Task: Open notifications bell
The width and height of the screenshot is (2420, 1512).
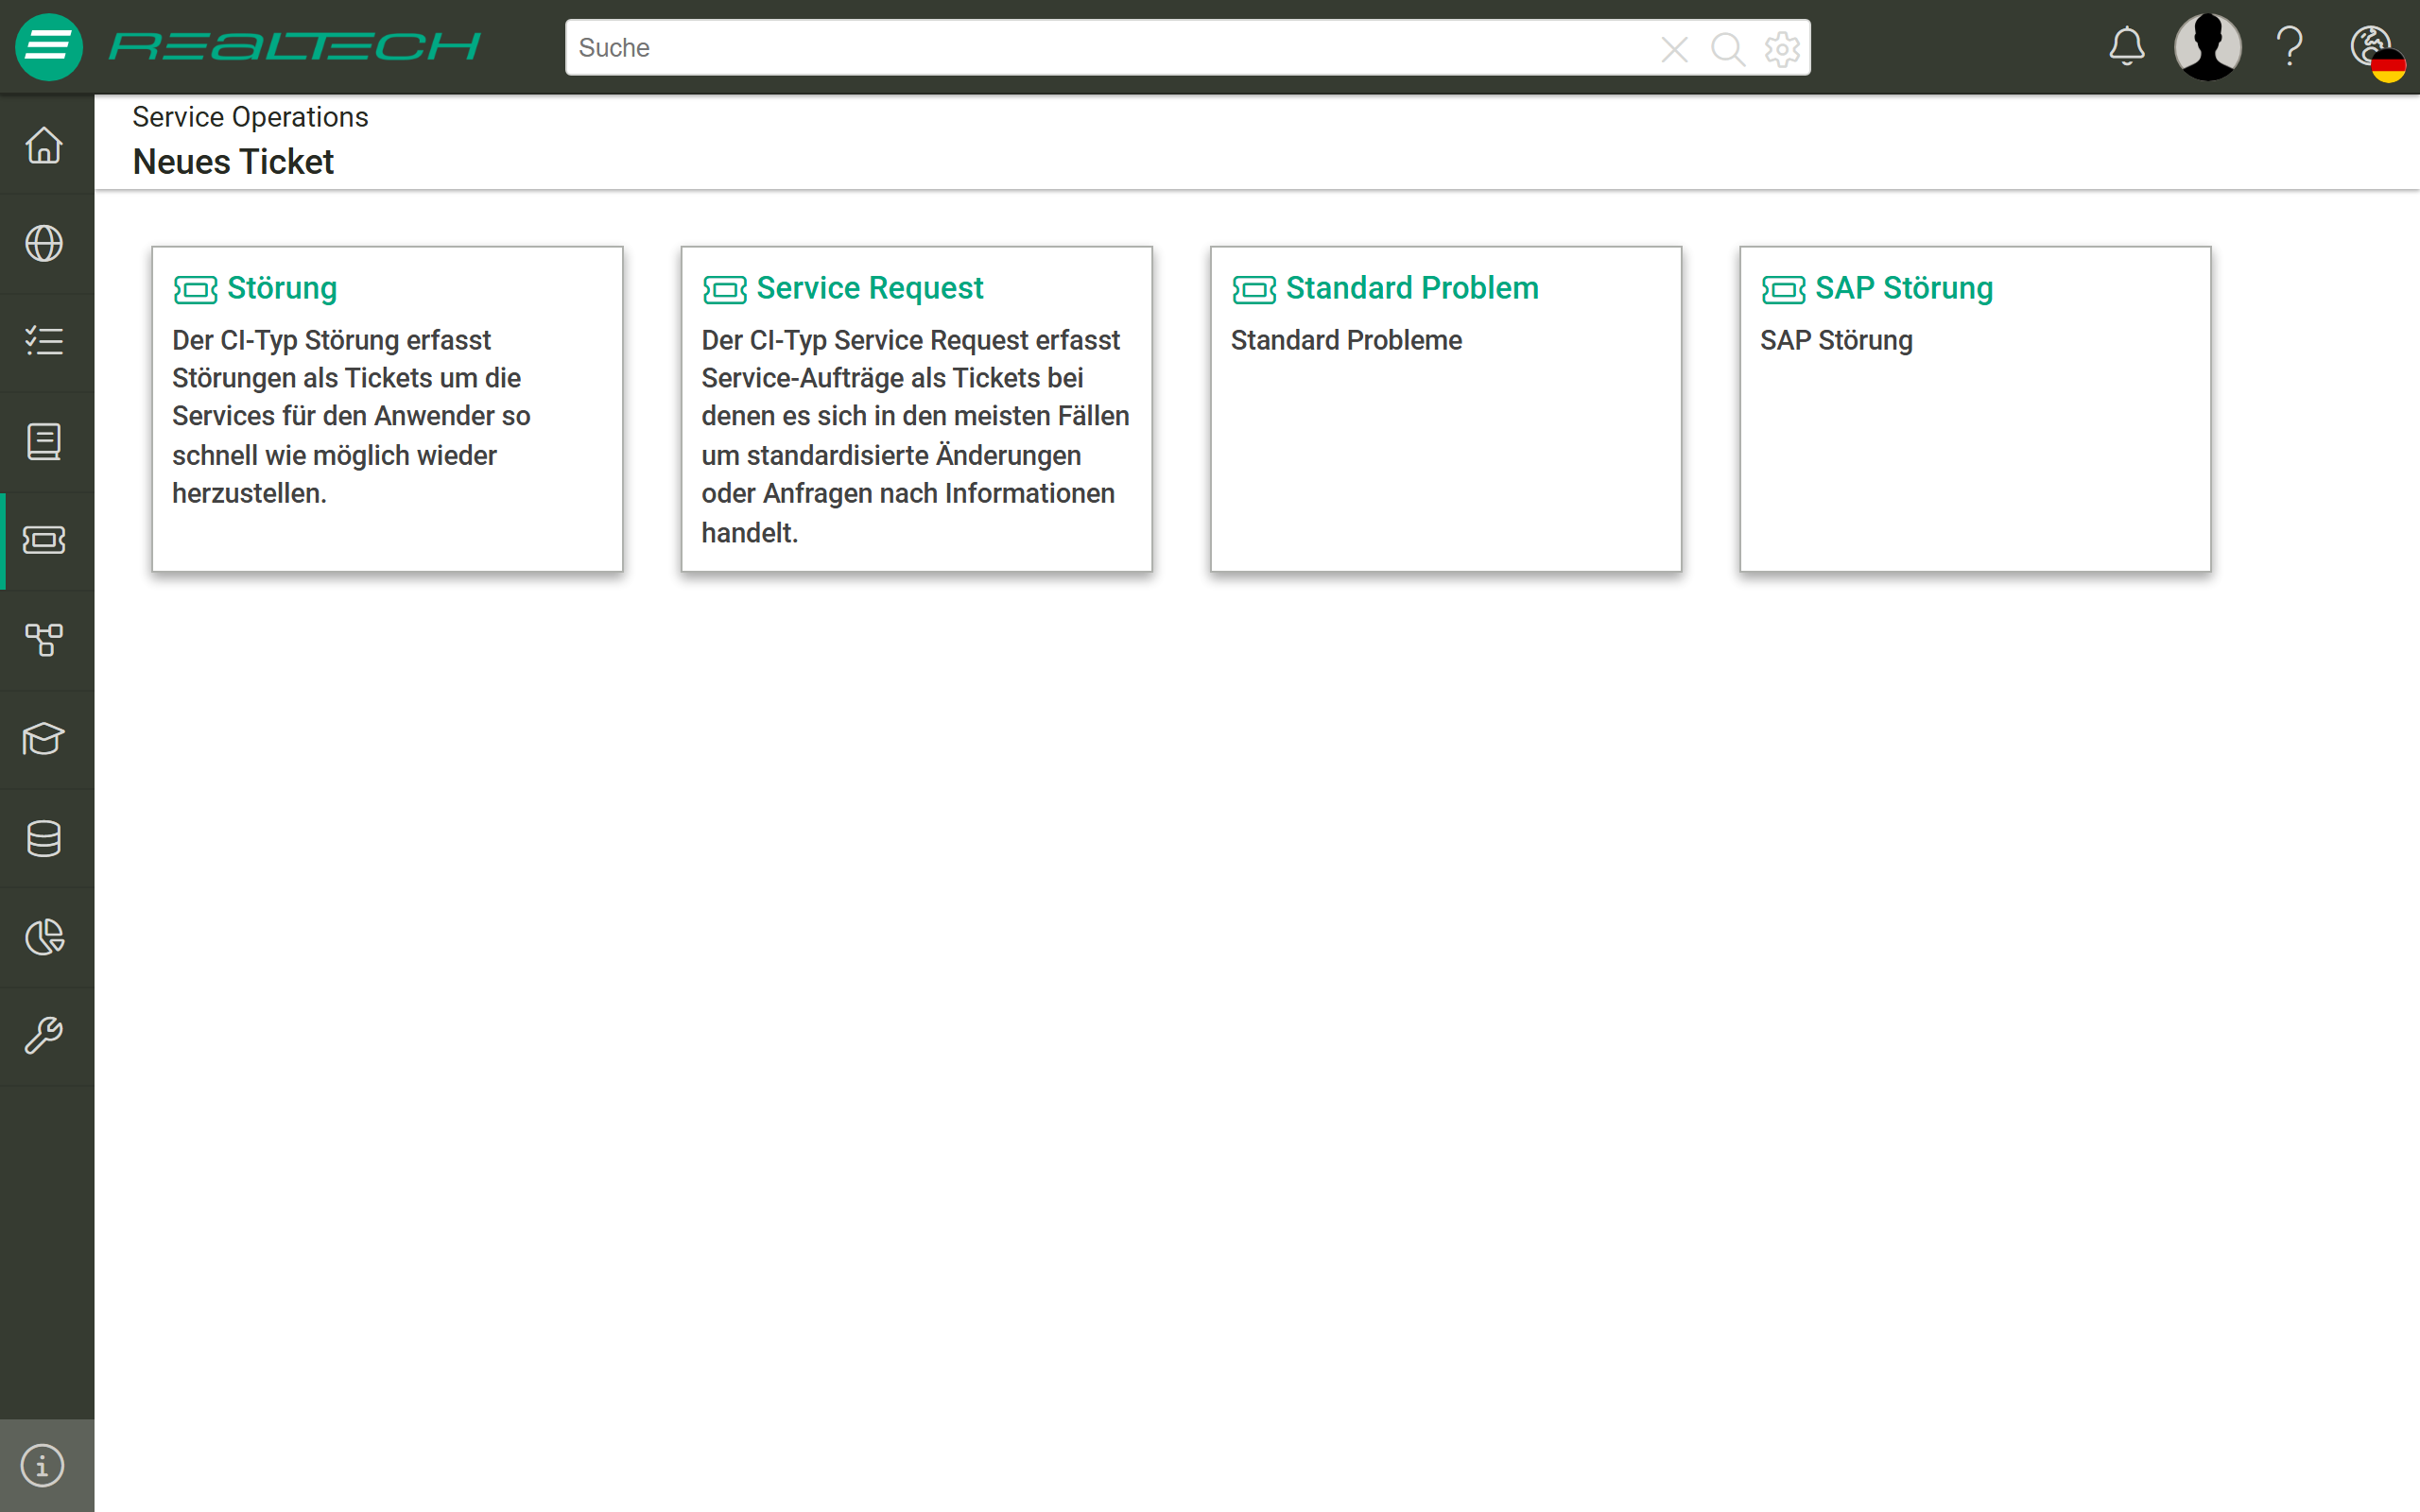Action: (x=2127, y=46)
